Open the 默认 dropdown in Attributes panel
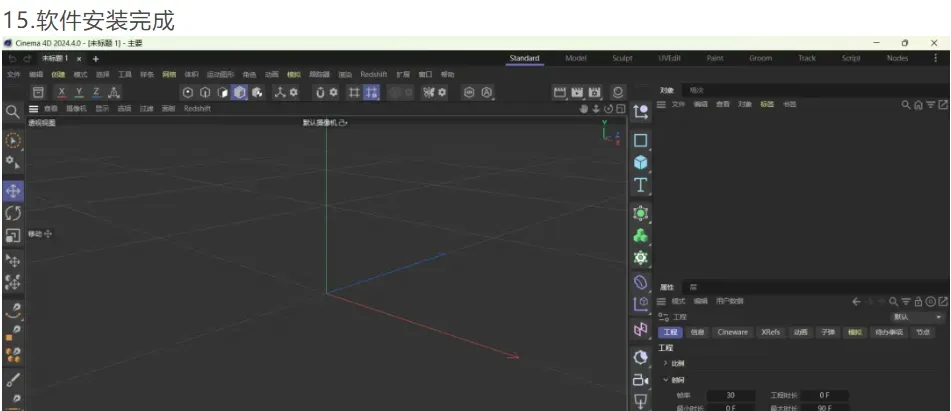This screenshot has height=411, width=951. [917, 317]
